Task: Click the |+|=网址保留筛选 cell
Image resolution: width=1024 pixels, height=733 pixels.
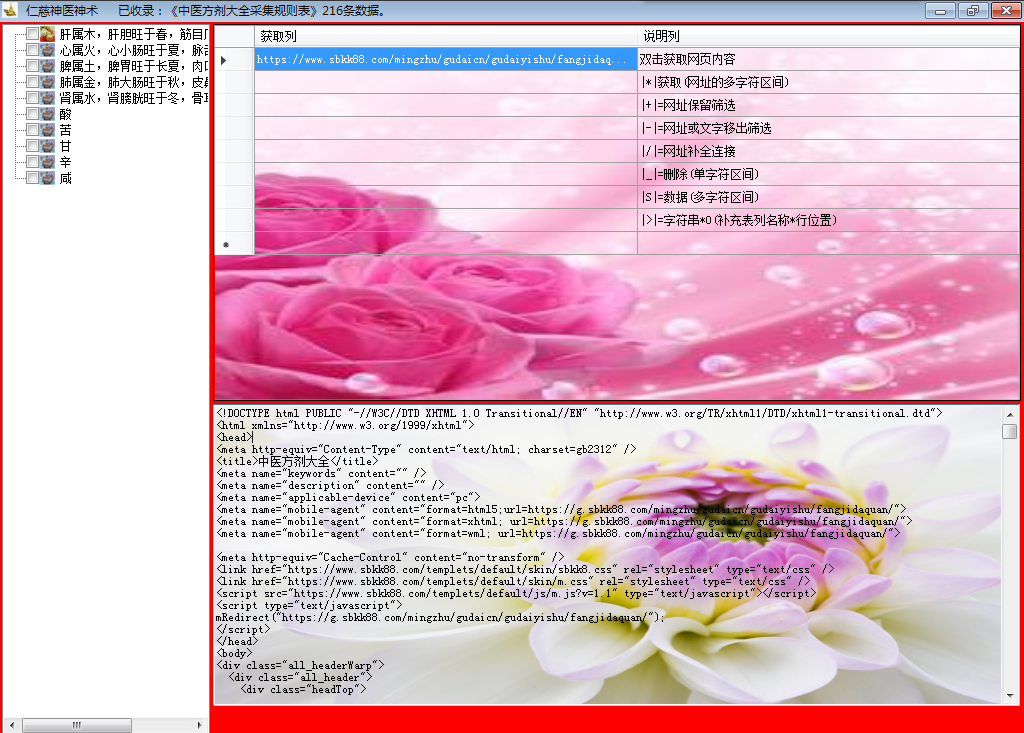Action: pyautogui.click(x=827, y=105)
